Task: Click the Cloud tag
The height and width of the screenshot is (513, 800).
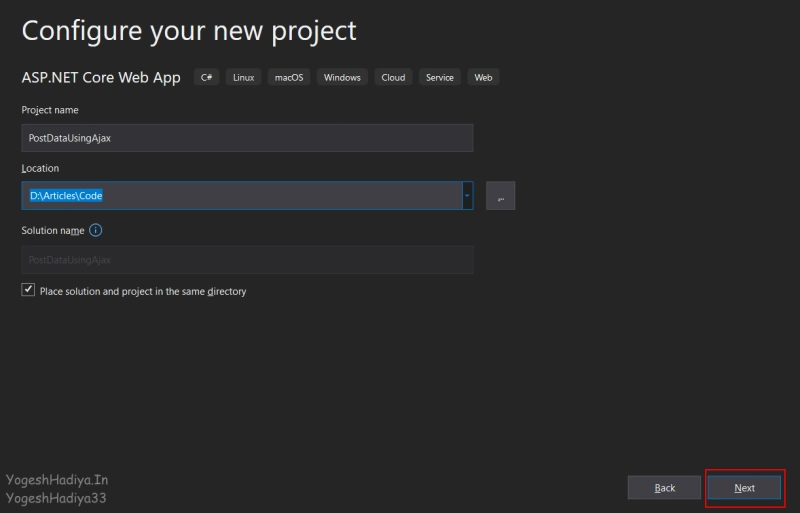Action: 393,77
